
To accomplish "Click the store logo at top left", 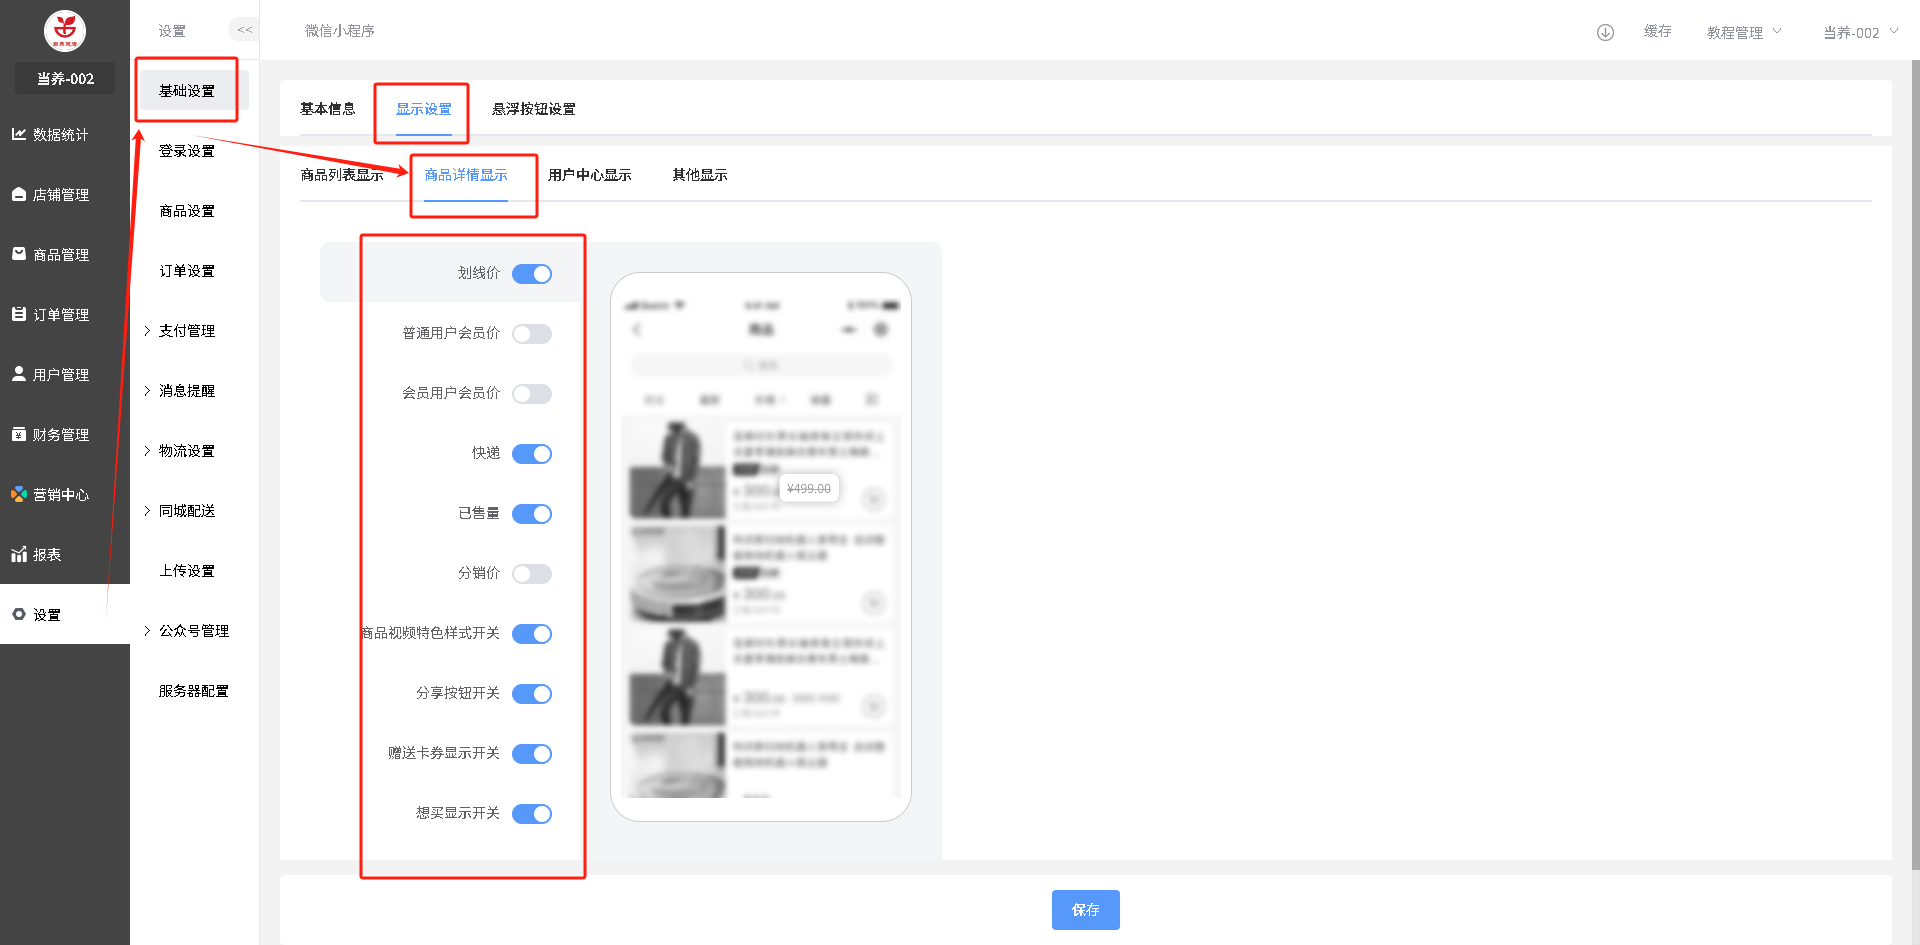I will point(65,31).
